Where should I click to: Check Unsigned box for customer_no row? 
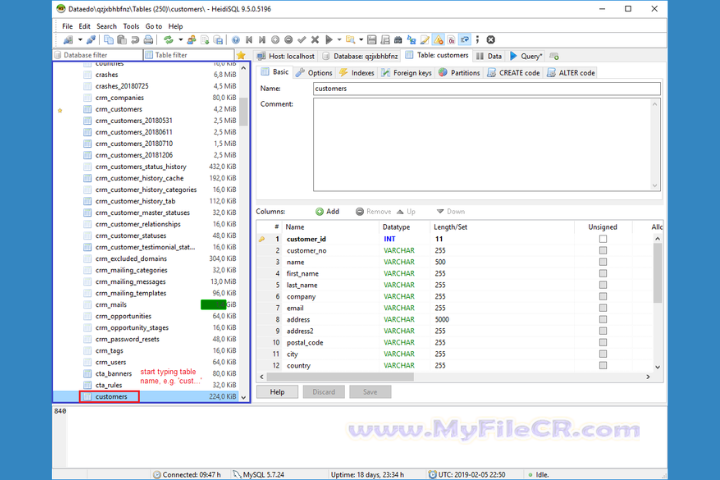coord(603,250)
